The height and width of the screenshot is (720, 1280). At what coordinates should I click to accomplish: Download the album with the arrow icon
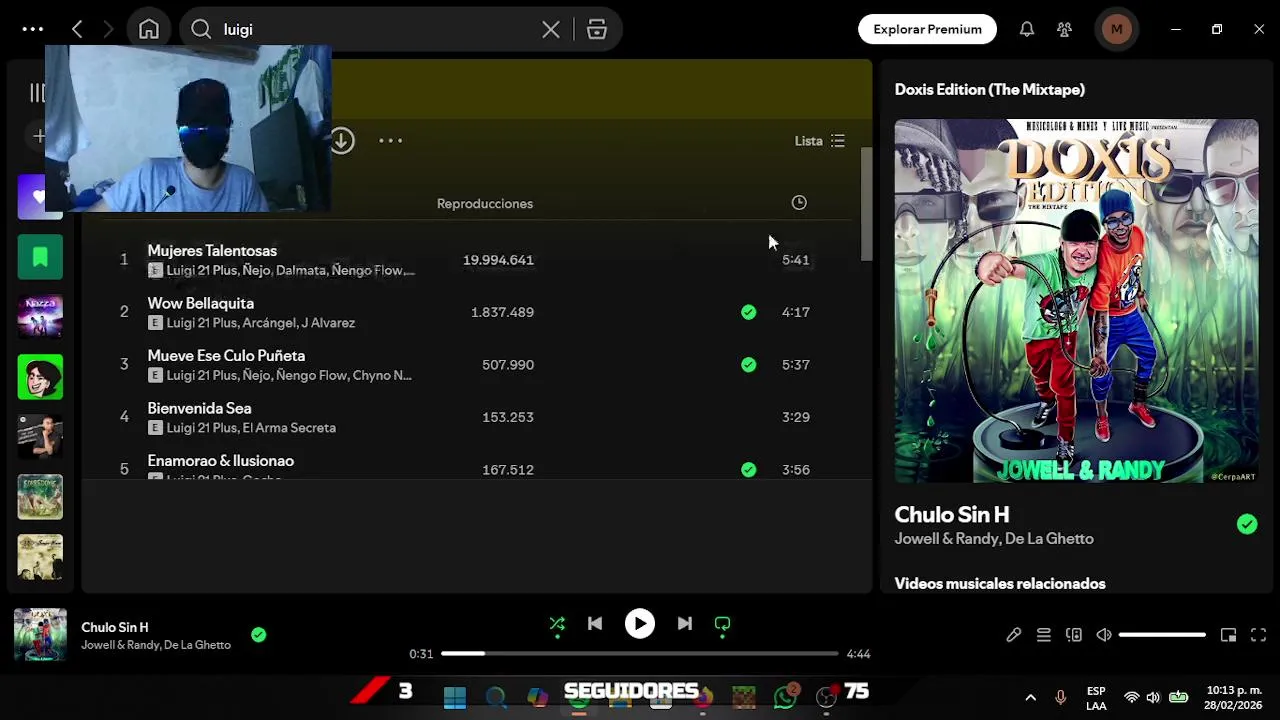342,141
